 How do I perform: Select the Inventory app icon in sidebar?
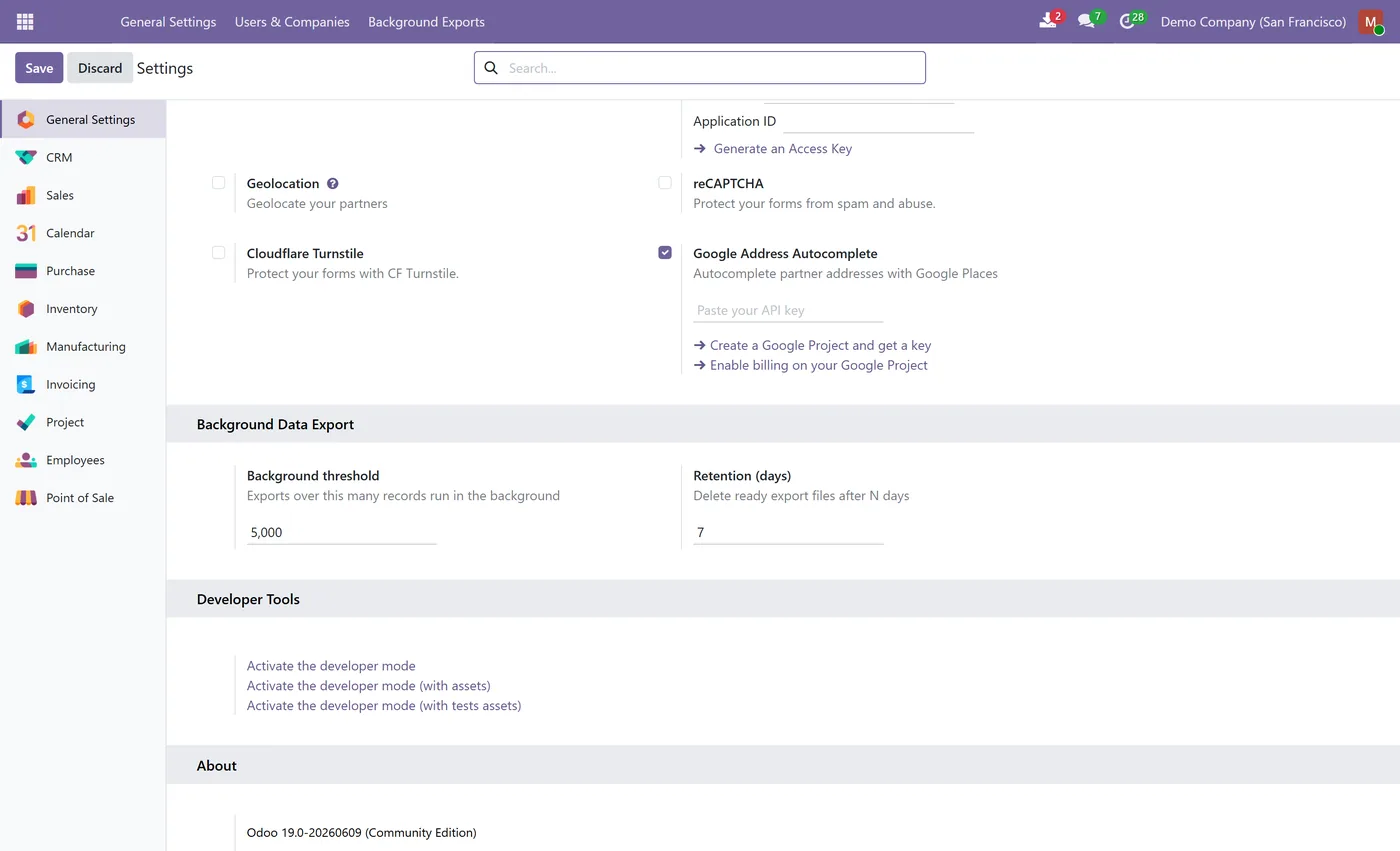tap(26, 309)
